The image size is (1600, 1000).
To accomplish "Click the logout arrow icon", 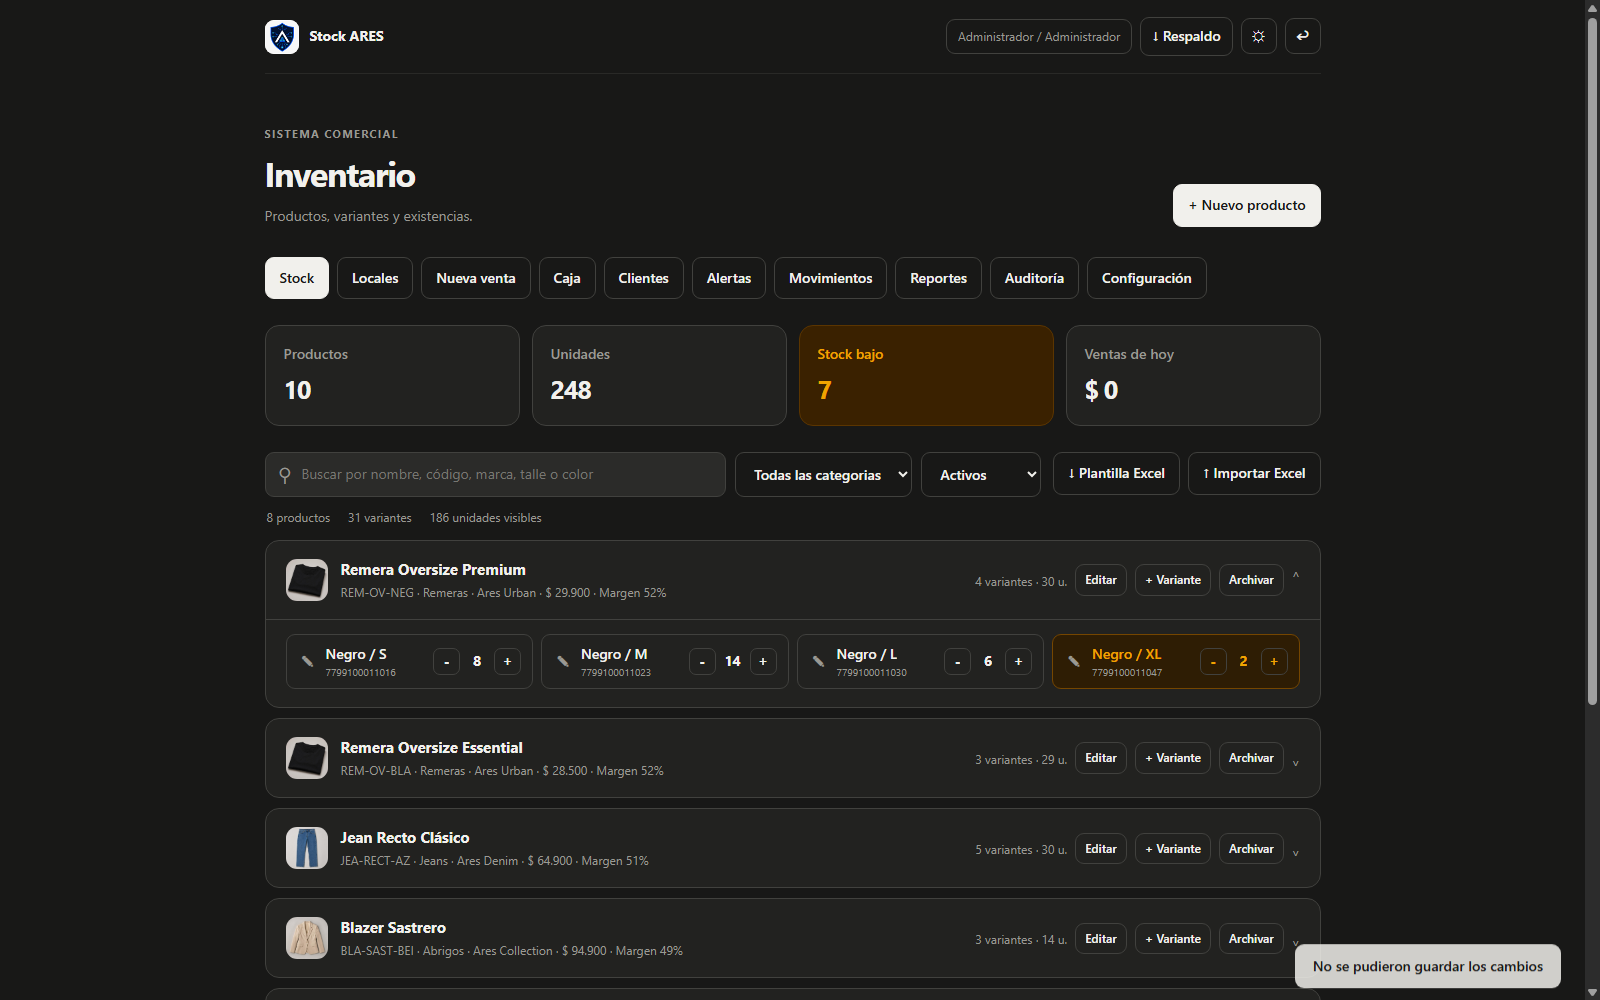I will coord(1302,36).
